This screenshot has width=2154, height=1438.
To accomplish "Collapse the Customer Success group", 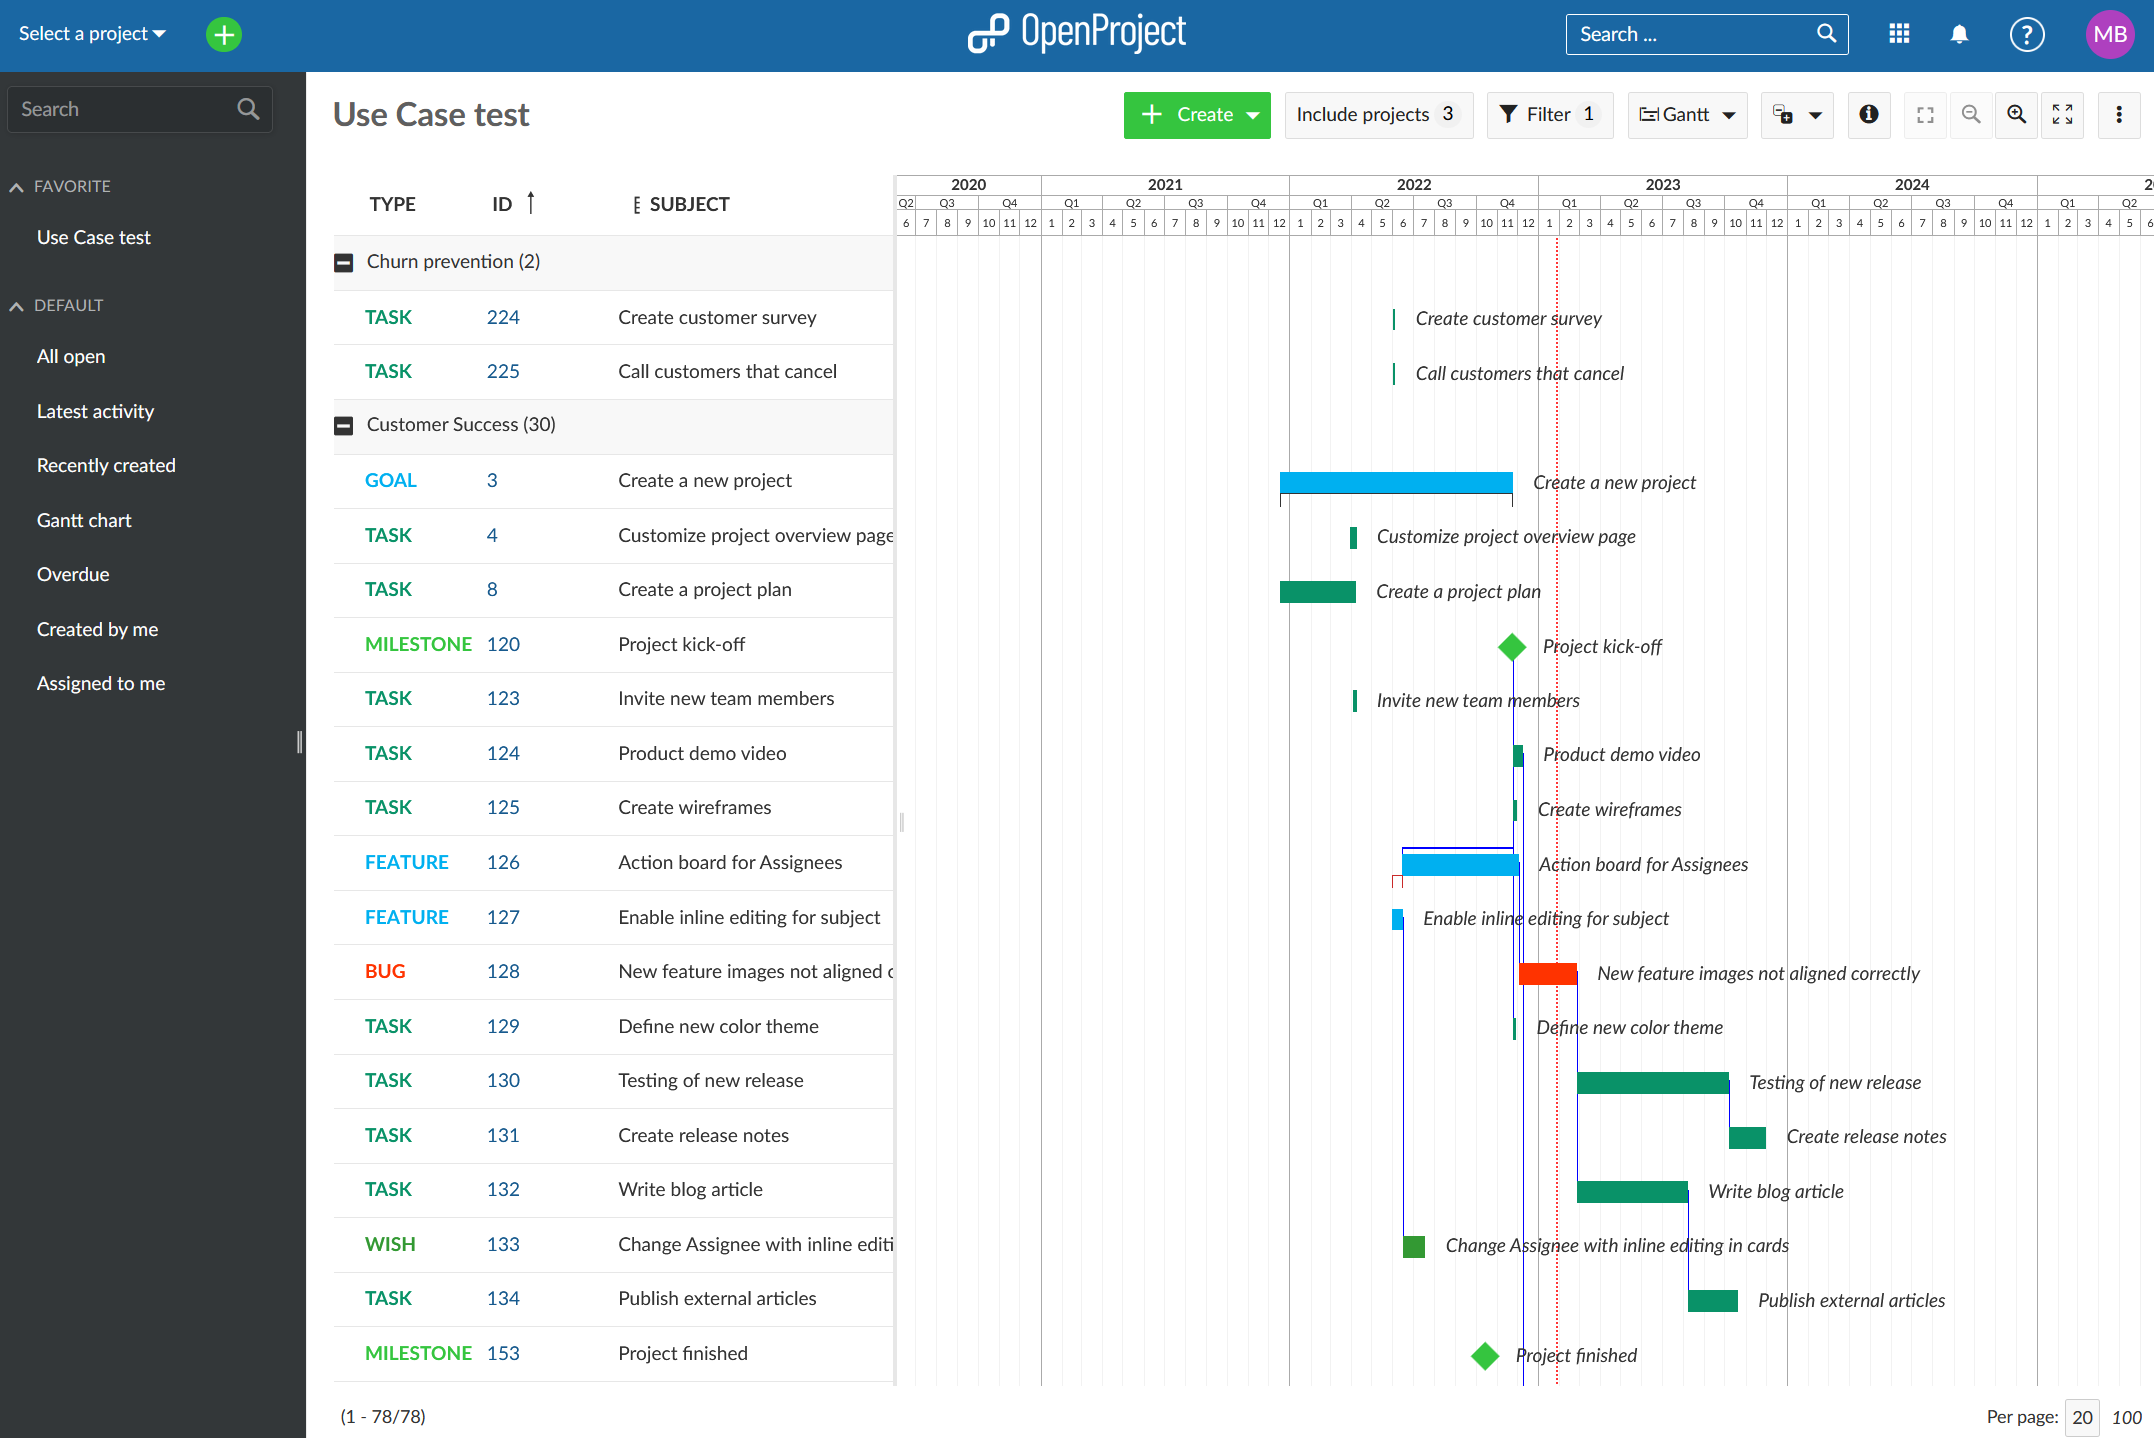I will click(343, 426).
